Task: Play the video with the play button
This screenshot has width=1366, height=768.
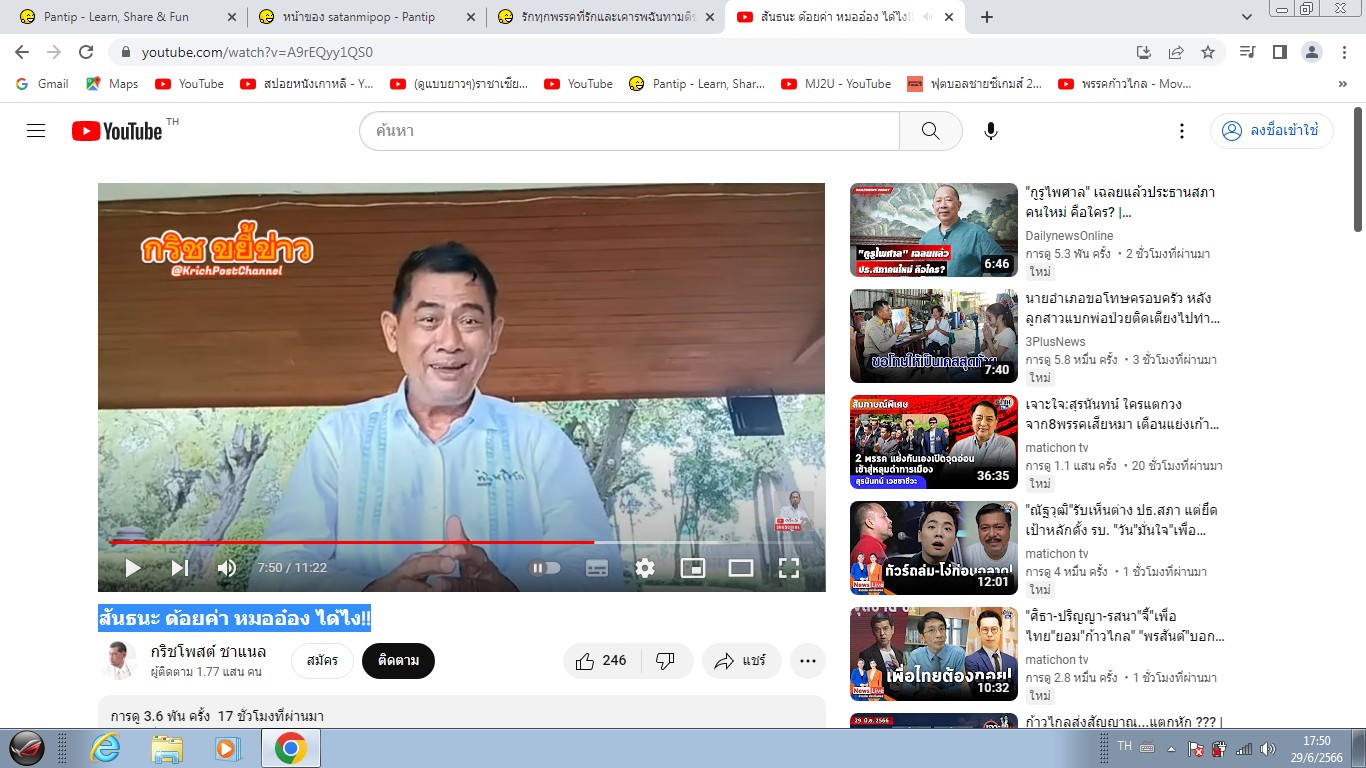Action: point(133,568)
